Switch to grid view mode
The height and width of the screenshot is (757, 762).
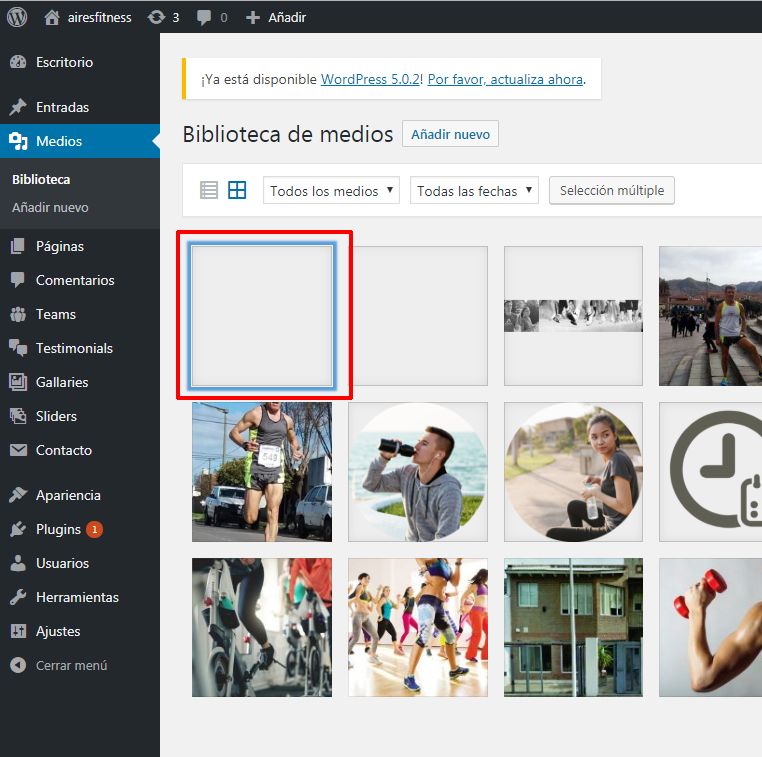click(x=237, y=190)
